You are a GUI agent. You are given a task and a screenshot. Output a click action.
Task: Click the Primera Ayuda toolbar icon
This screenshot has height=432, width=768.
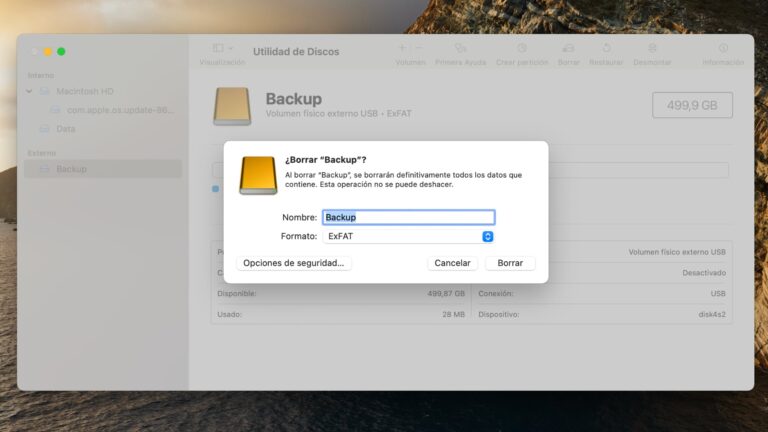click(460, 48)
